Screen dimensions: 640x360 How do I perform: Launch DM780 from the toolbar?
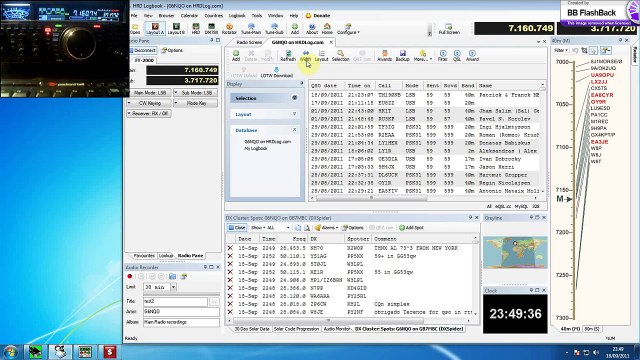click(211, 29)
